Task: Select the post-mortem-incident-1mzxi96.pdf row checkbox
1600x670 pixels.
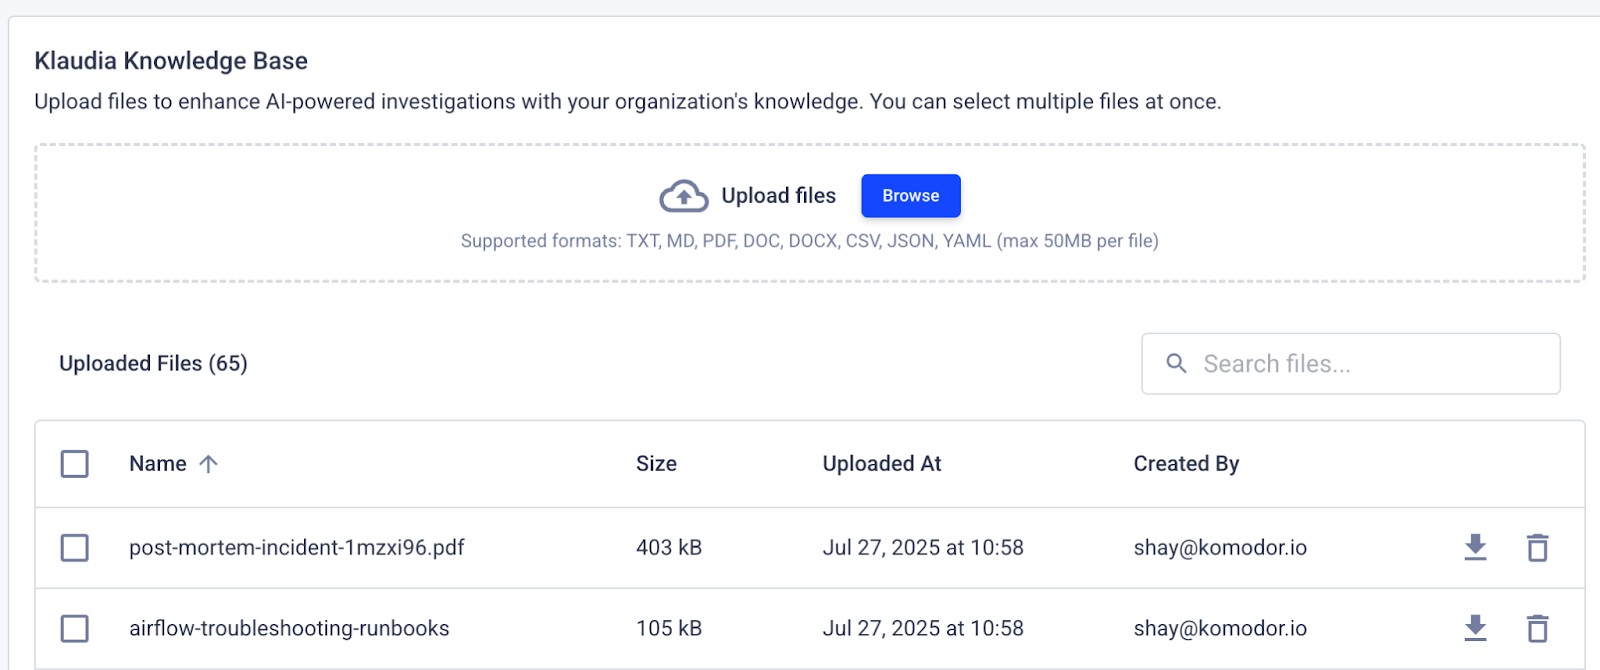Action: [x=75, y=548]
